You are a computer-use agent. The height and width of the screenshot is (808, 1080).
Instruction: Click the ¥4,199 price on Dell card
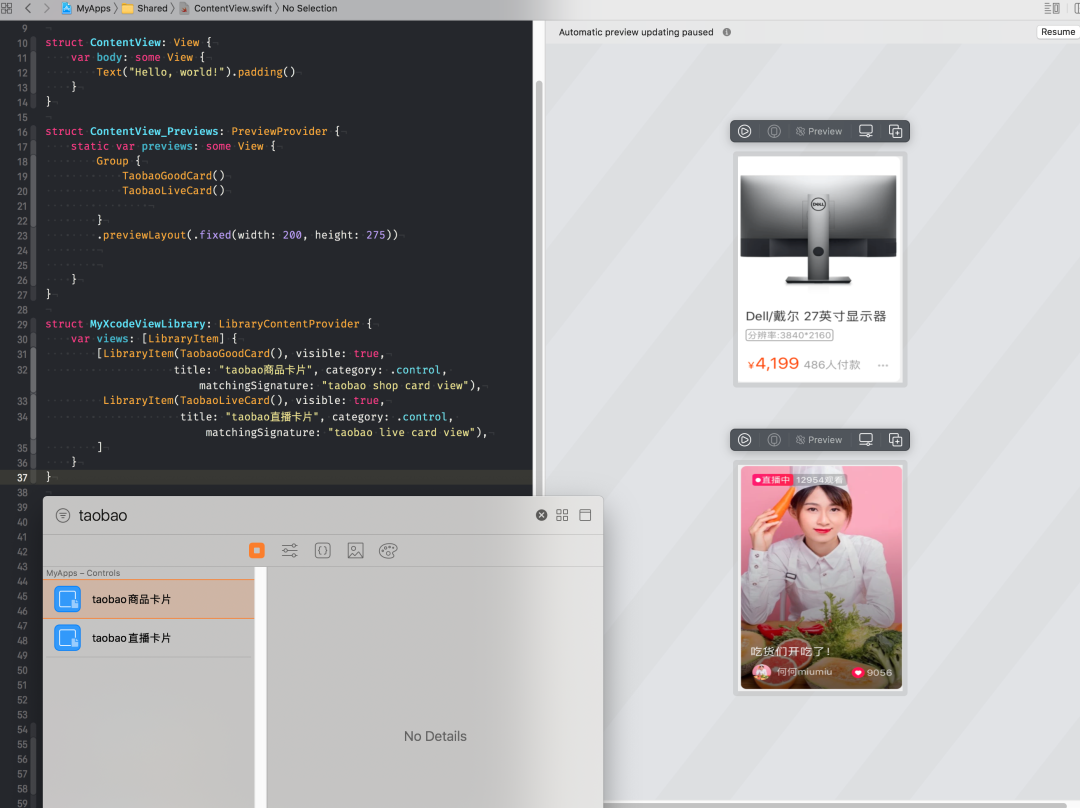pyautogui.click(x=773, y=364)
